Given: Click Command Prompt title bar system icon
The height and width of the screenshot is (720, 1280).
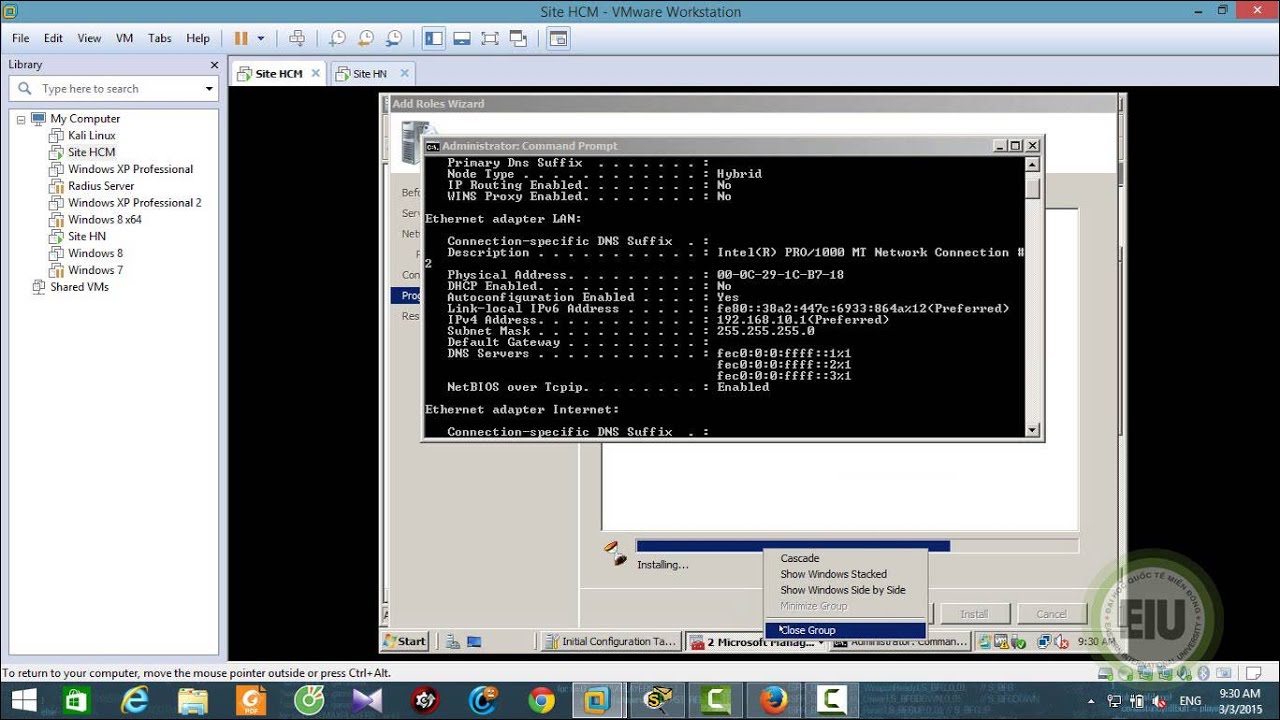Looking at the screenshot, I should pyautogui.click(x=432, y=146).
